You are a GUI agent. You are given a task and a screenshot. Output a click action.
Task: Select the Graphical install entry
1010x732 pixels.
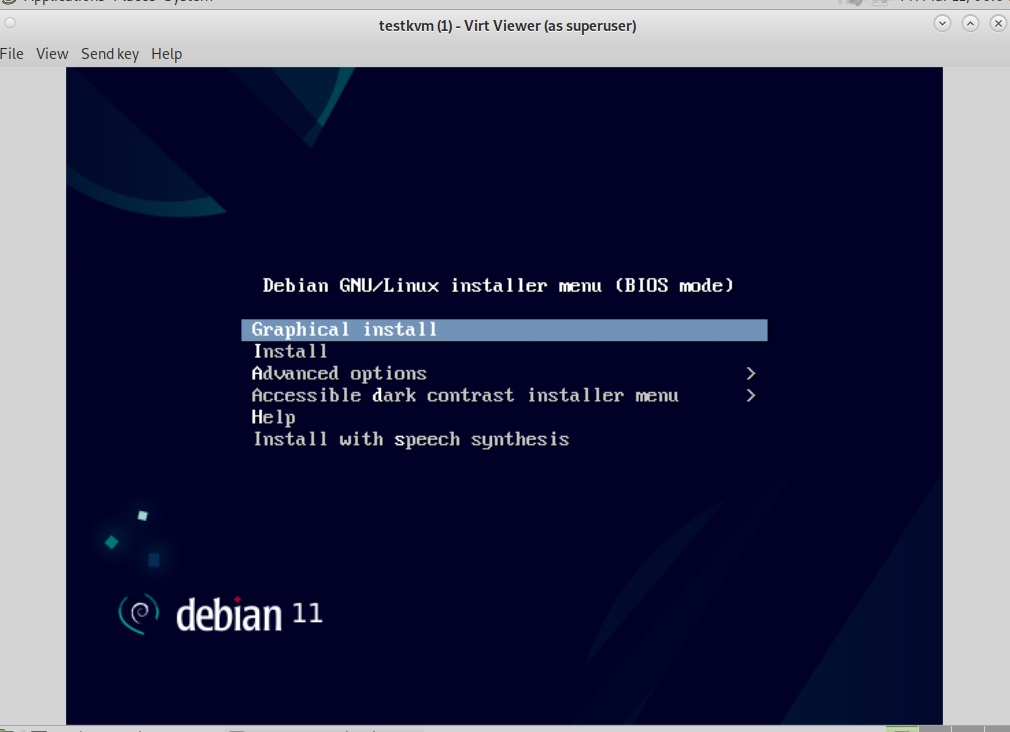[x=504, y=329]
